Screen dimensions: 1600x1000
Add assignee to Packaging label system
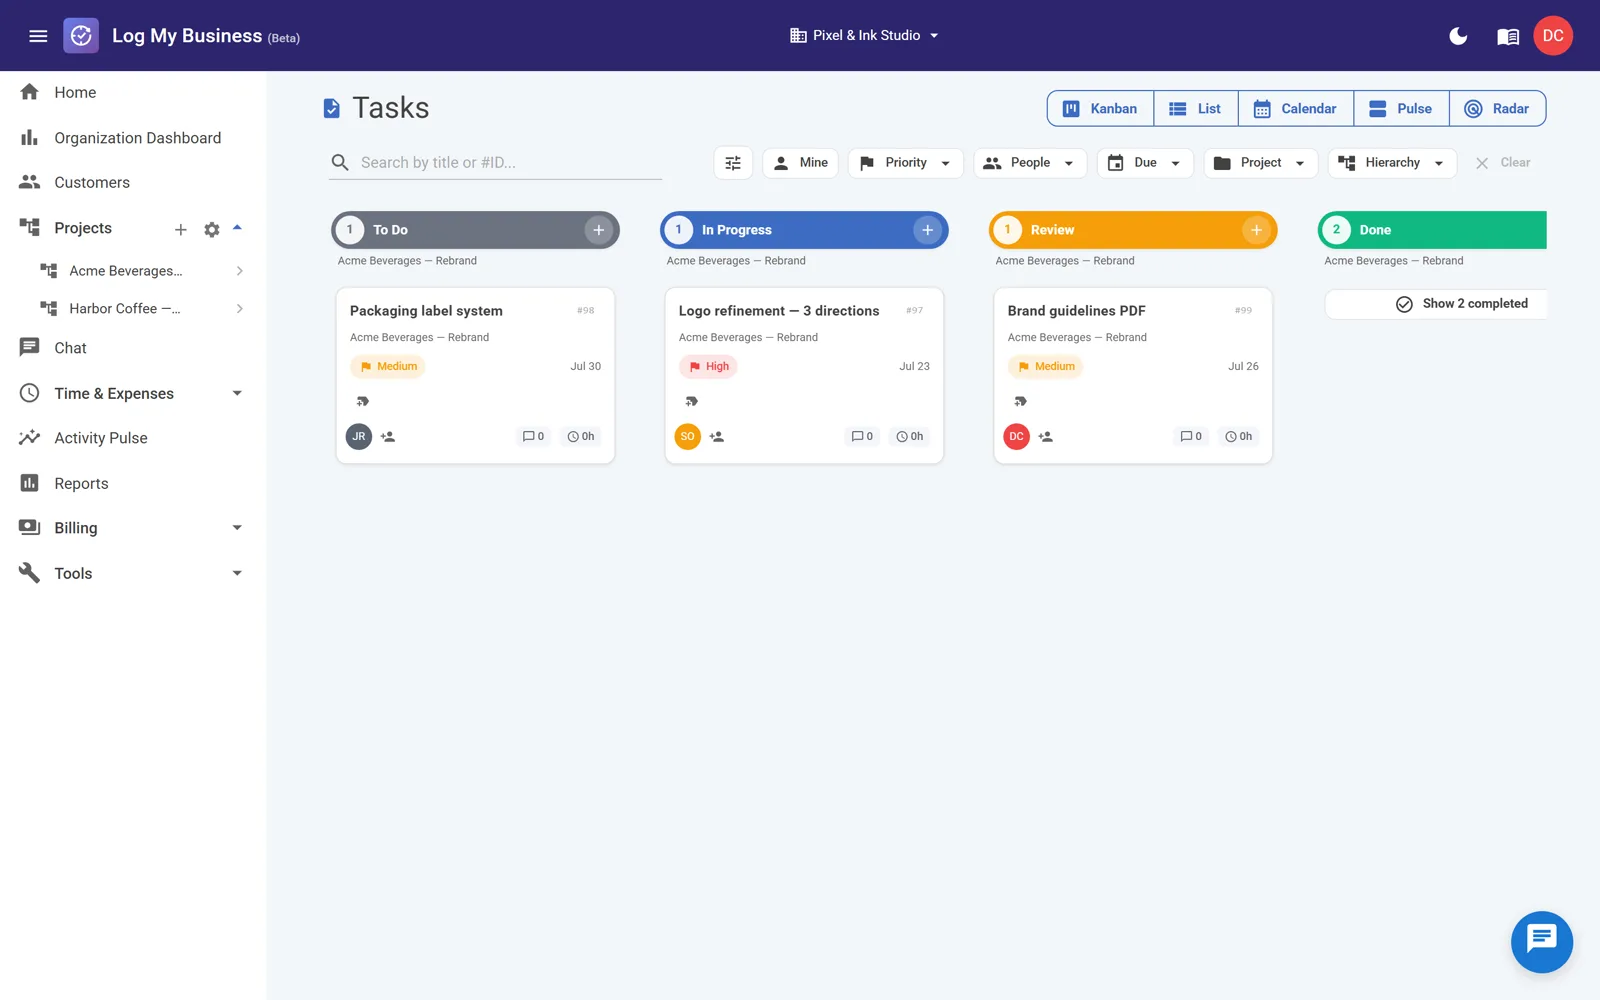click(x=388, y=437)
